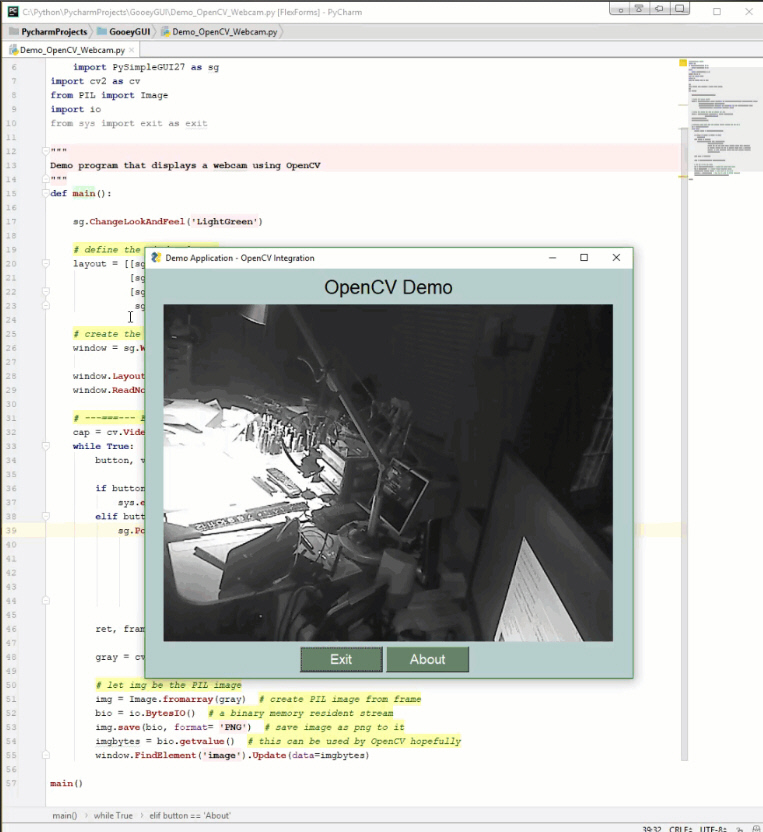763x832 pixels.
Task: Click the 'while True' code breadcrumb
Action: 113,816
